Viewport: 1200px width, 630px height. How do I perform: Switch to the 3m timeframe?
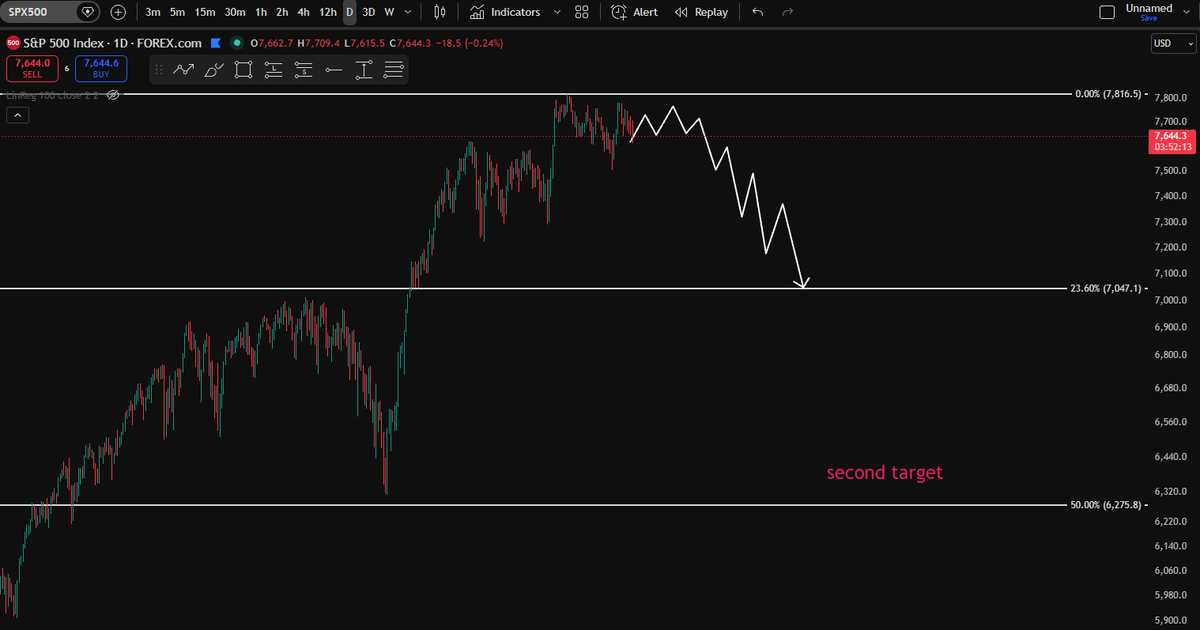click(152, 12)
